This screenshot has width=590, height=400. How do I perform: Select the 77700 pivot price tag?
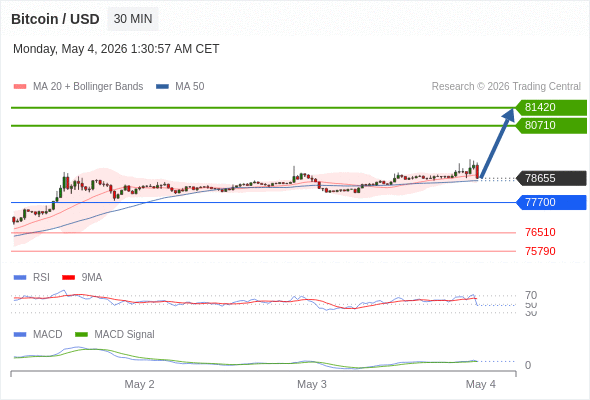pos(551,202)
